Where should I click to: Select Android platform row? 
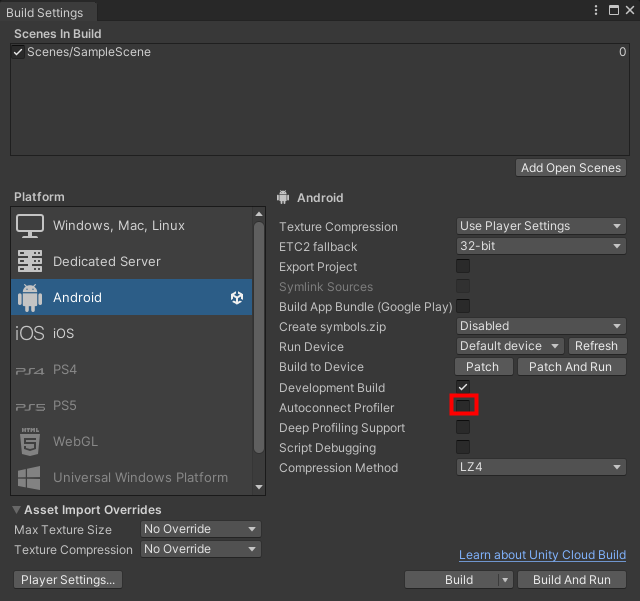tap(132, 297)
